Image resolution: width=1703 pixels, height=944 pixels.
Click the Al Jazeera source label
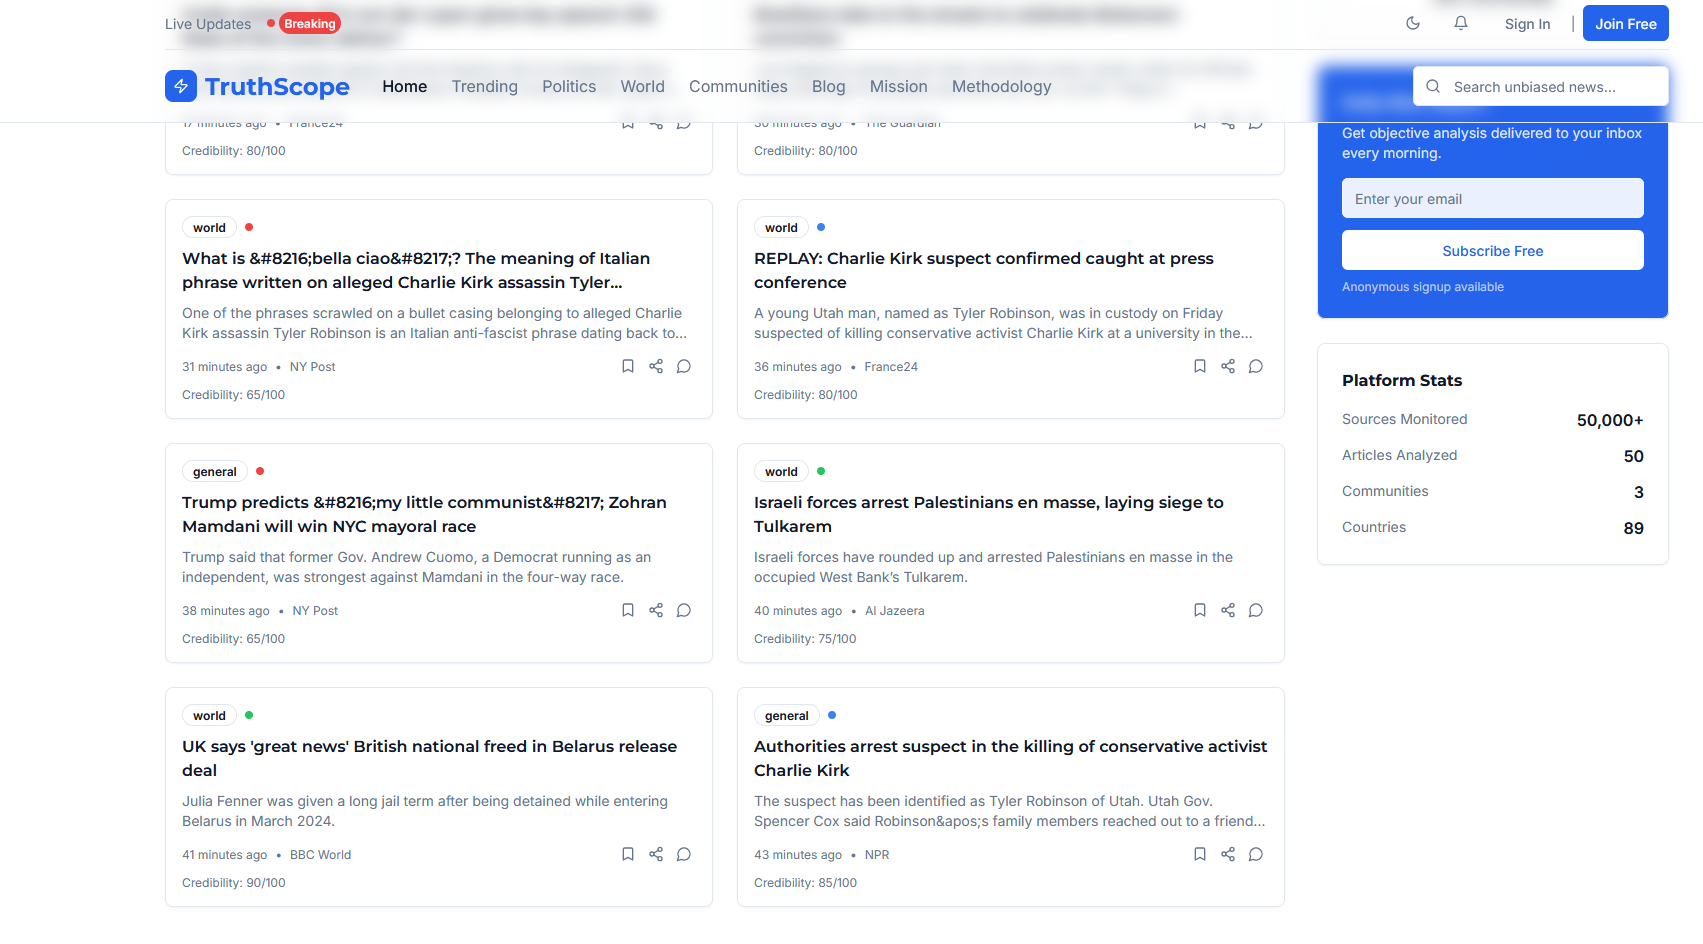pos(895,610)
